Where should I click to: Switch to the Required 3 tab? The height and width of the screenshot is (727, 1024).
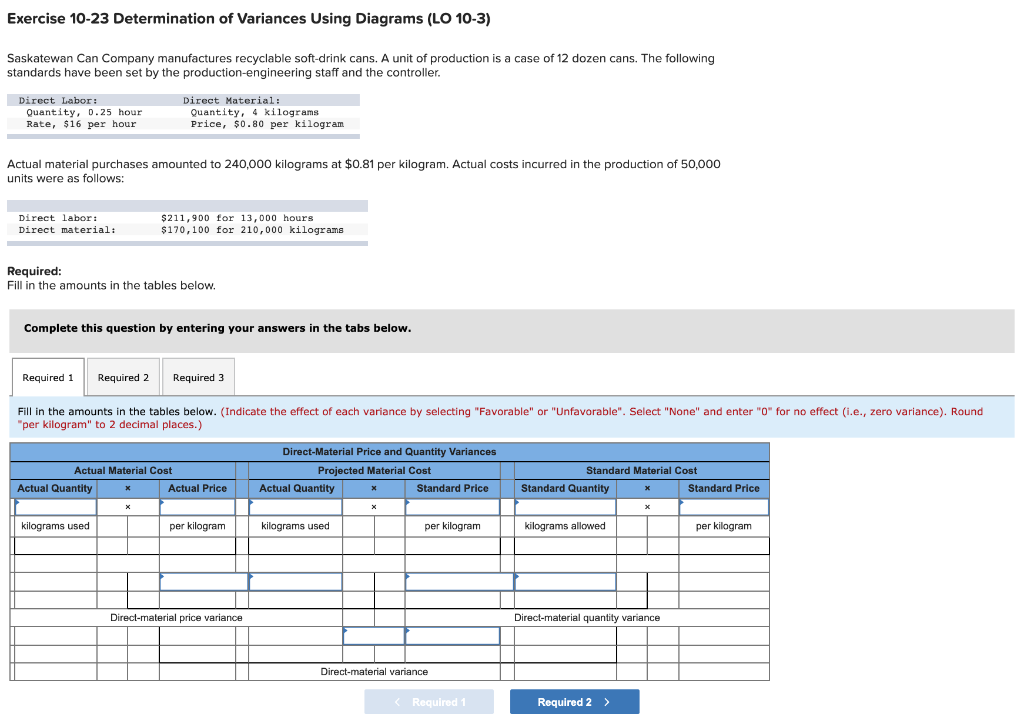click(197, 377)
